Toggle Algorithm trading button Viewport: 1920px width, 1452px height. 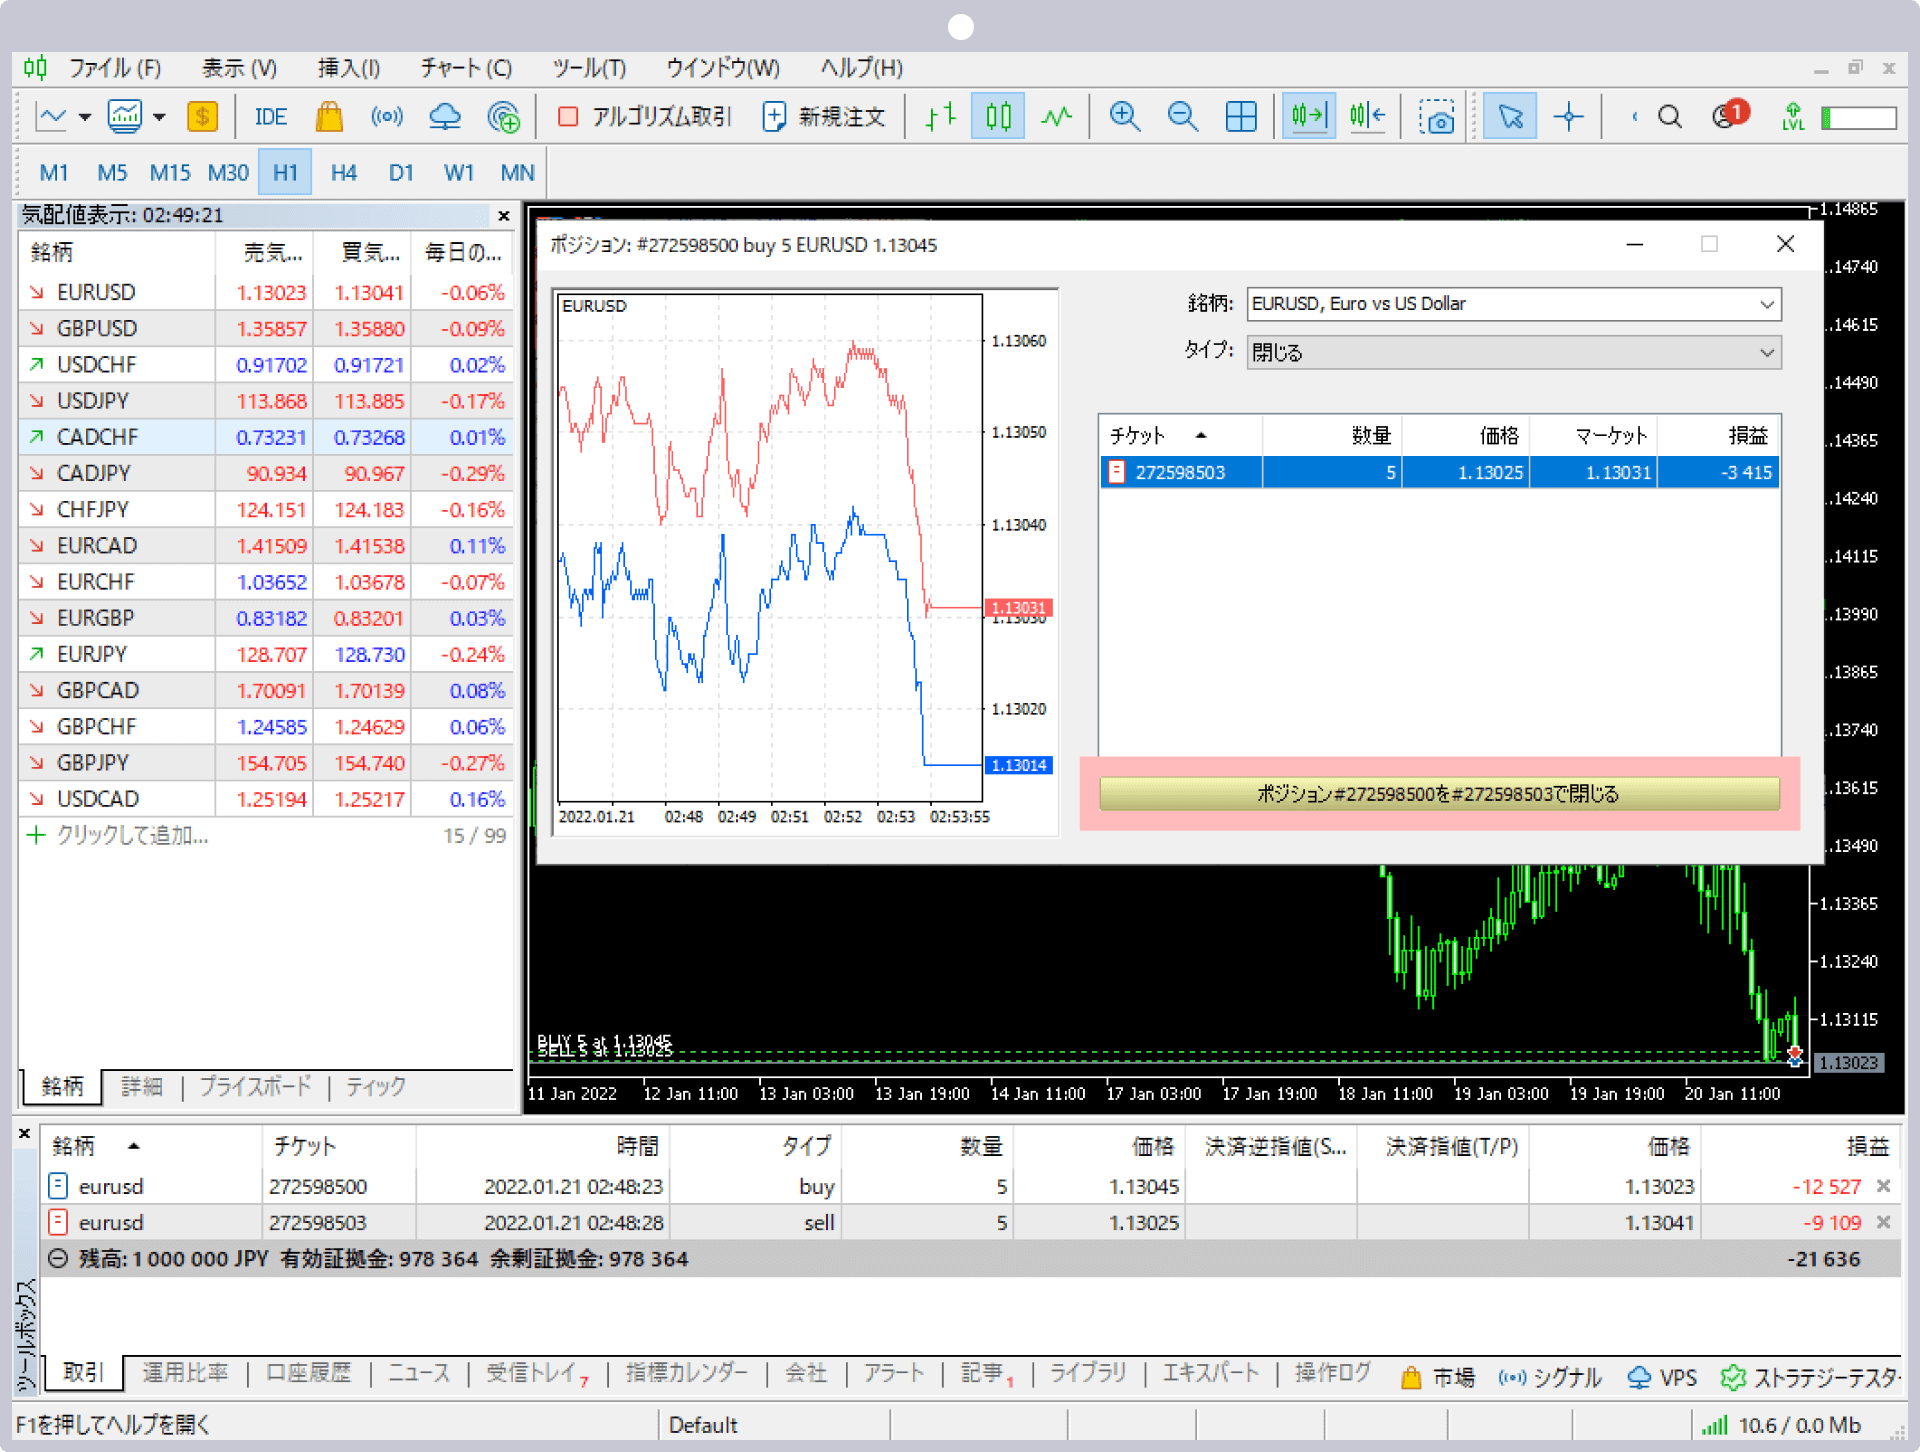click(645, 117)
